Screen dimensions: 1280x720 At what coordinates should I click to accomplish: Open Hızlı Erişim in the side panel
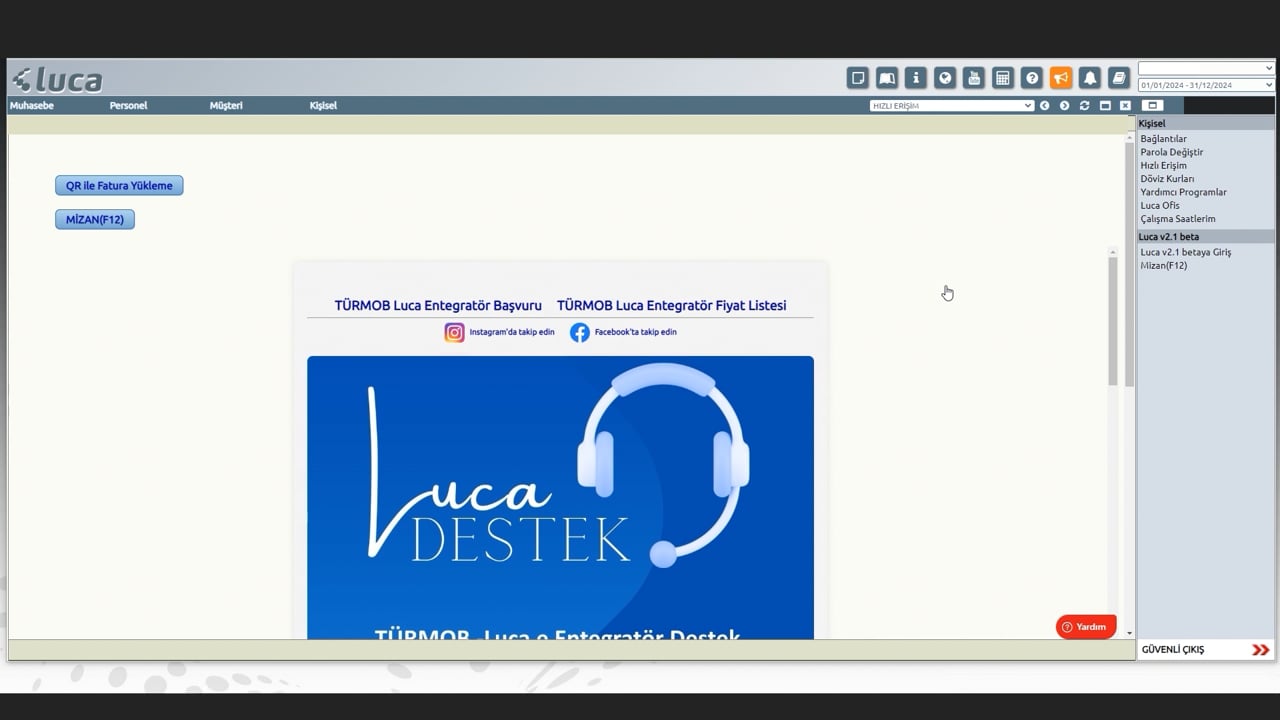click(1163, 166)
